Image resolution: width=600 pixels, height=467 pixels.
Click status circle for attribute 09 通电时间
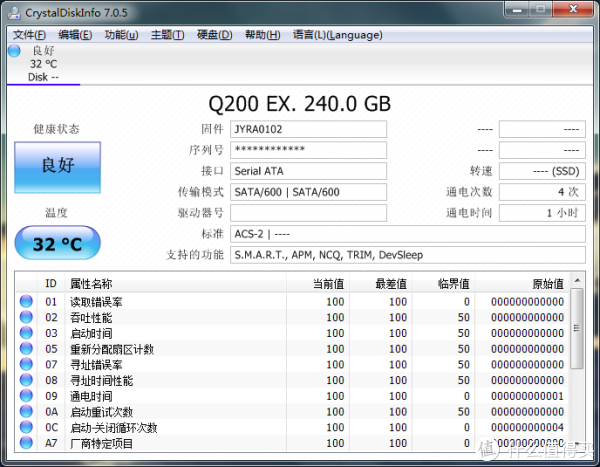click(x=26, y=396)
